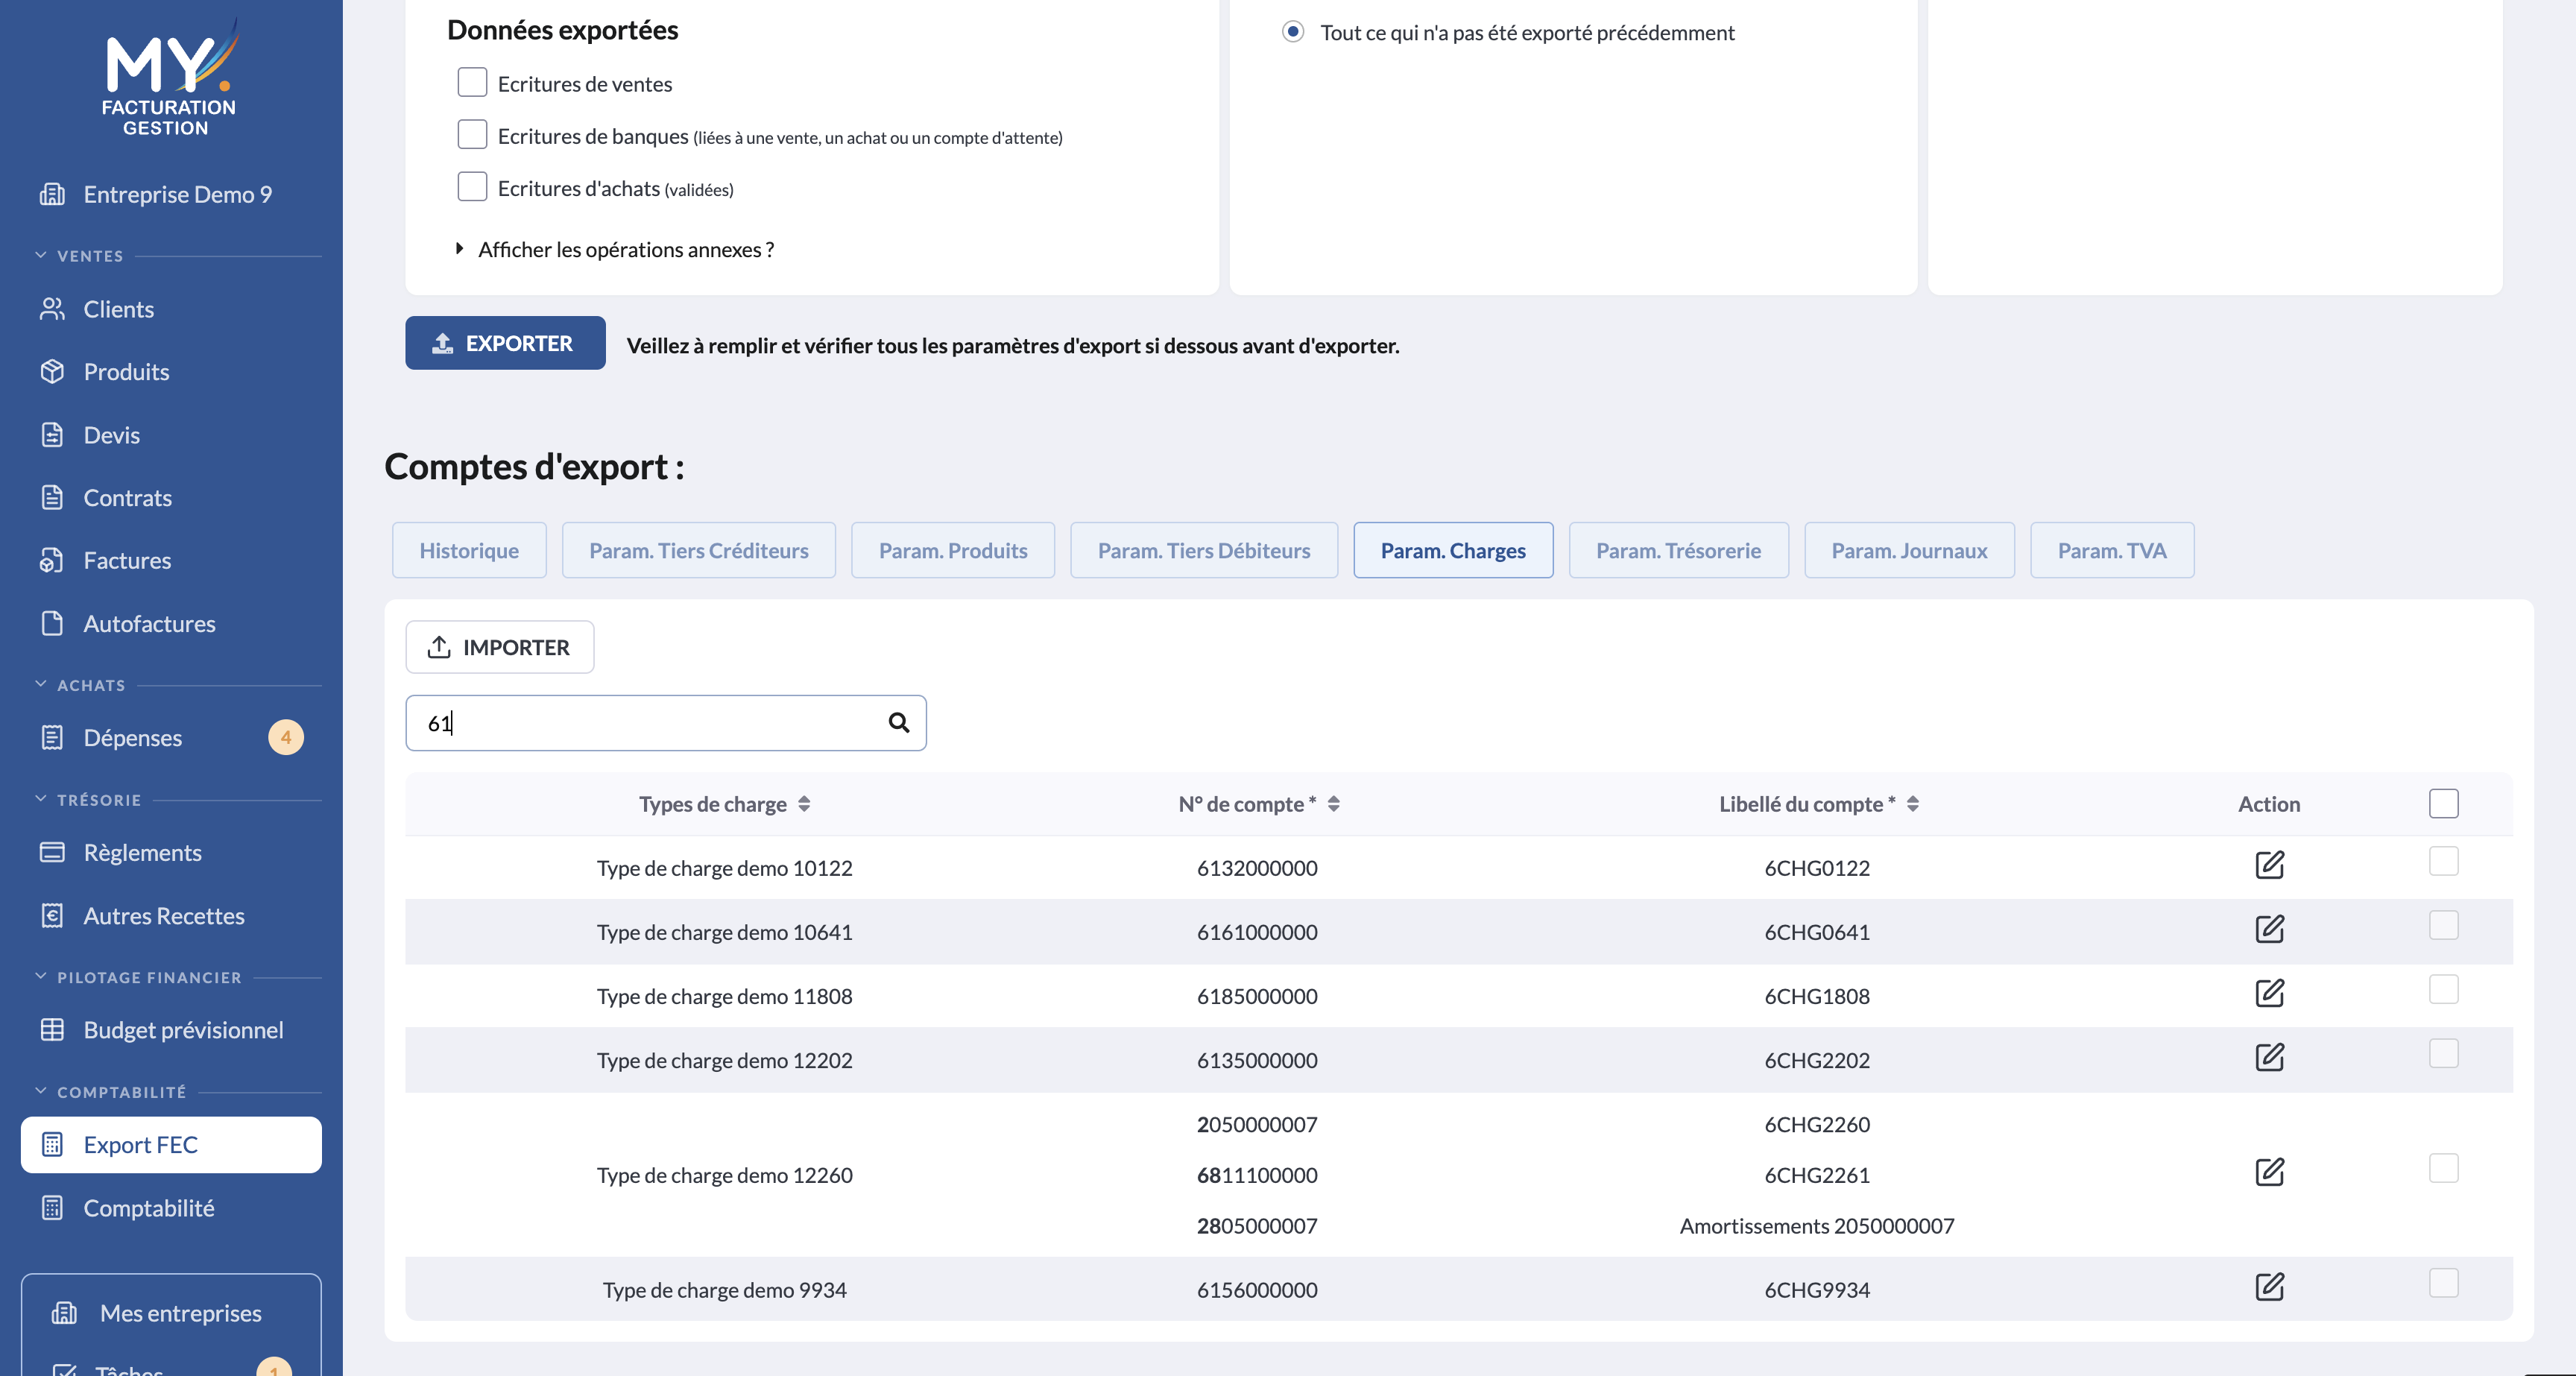Screen dimensions: 2576x1376
Task: Open the Param. TVA tab
Action: pyautogui.click(x=2111, y=550)
